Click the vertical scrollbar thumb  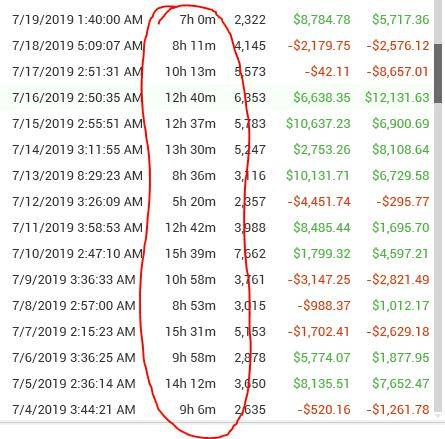[x=438, y=74]
